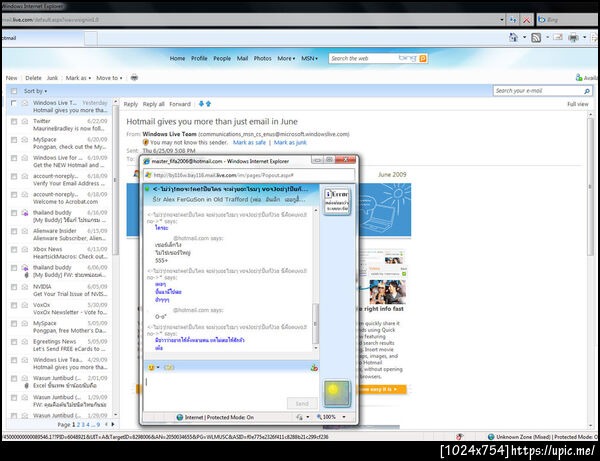Go to previous page arrow in pager

pyautogui.click(x=106, y=424)
